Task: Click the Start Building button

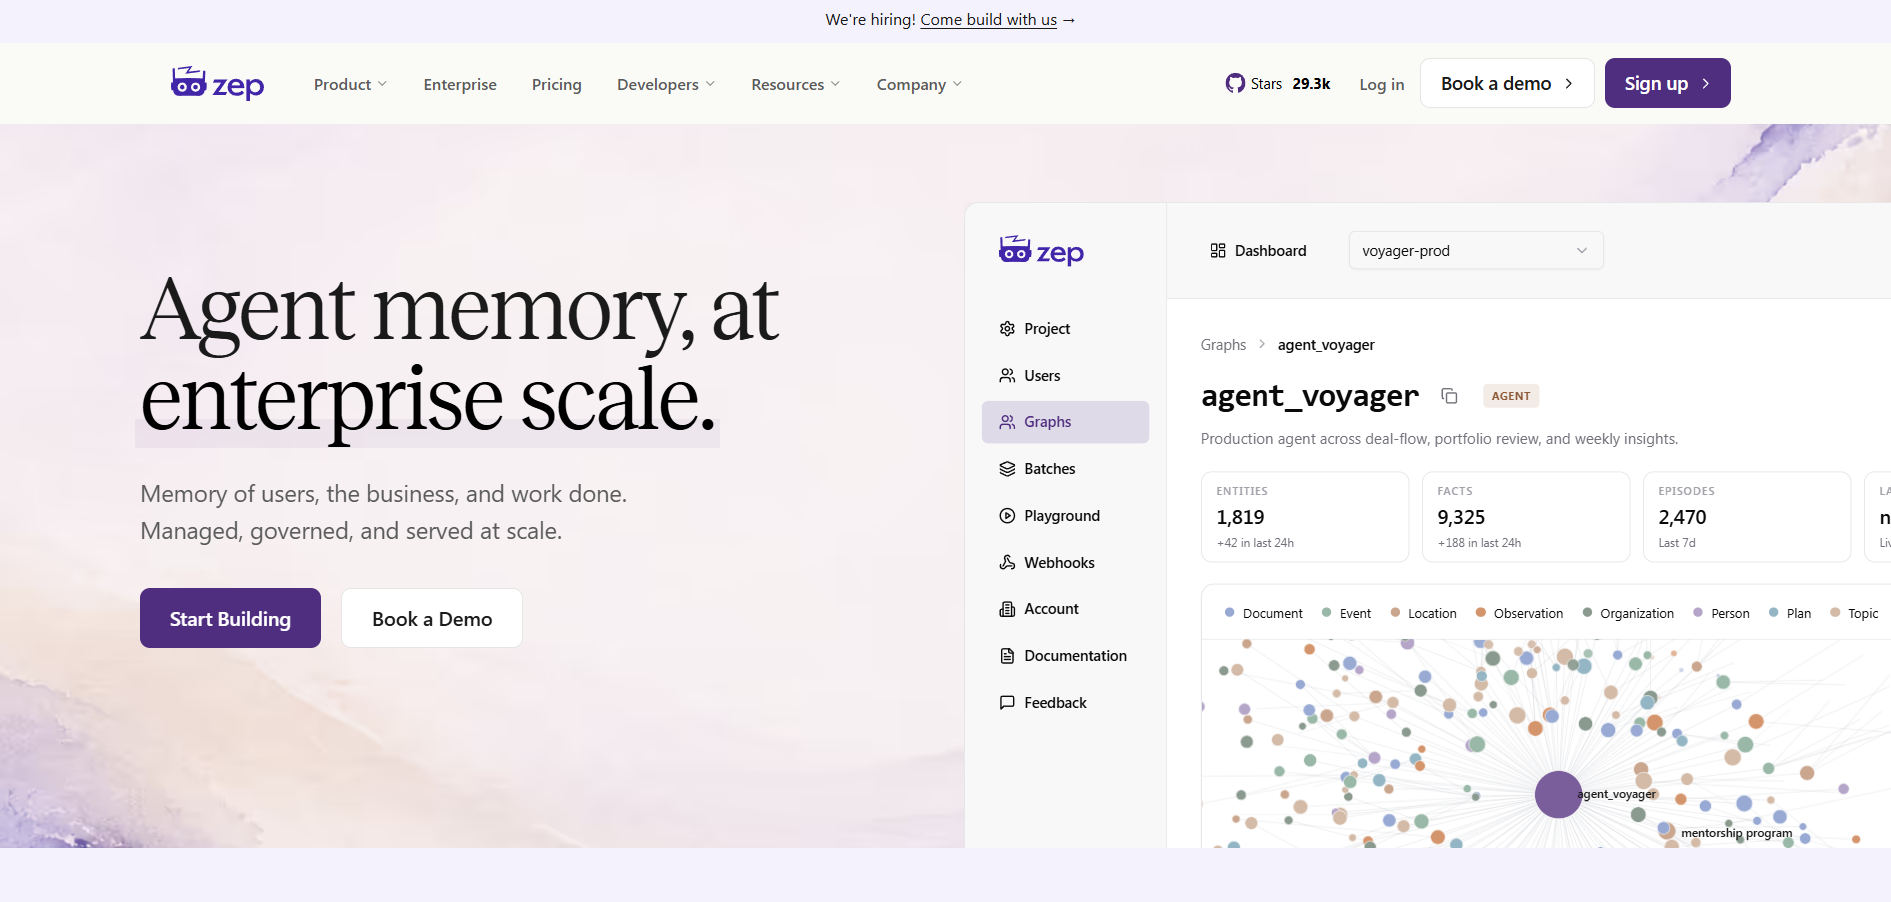Action: click(x=230, y=618)
